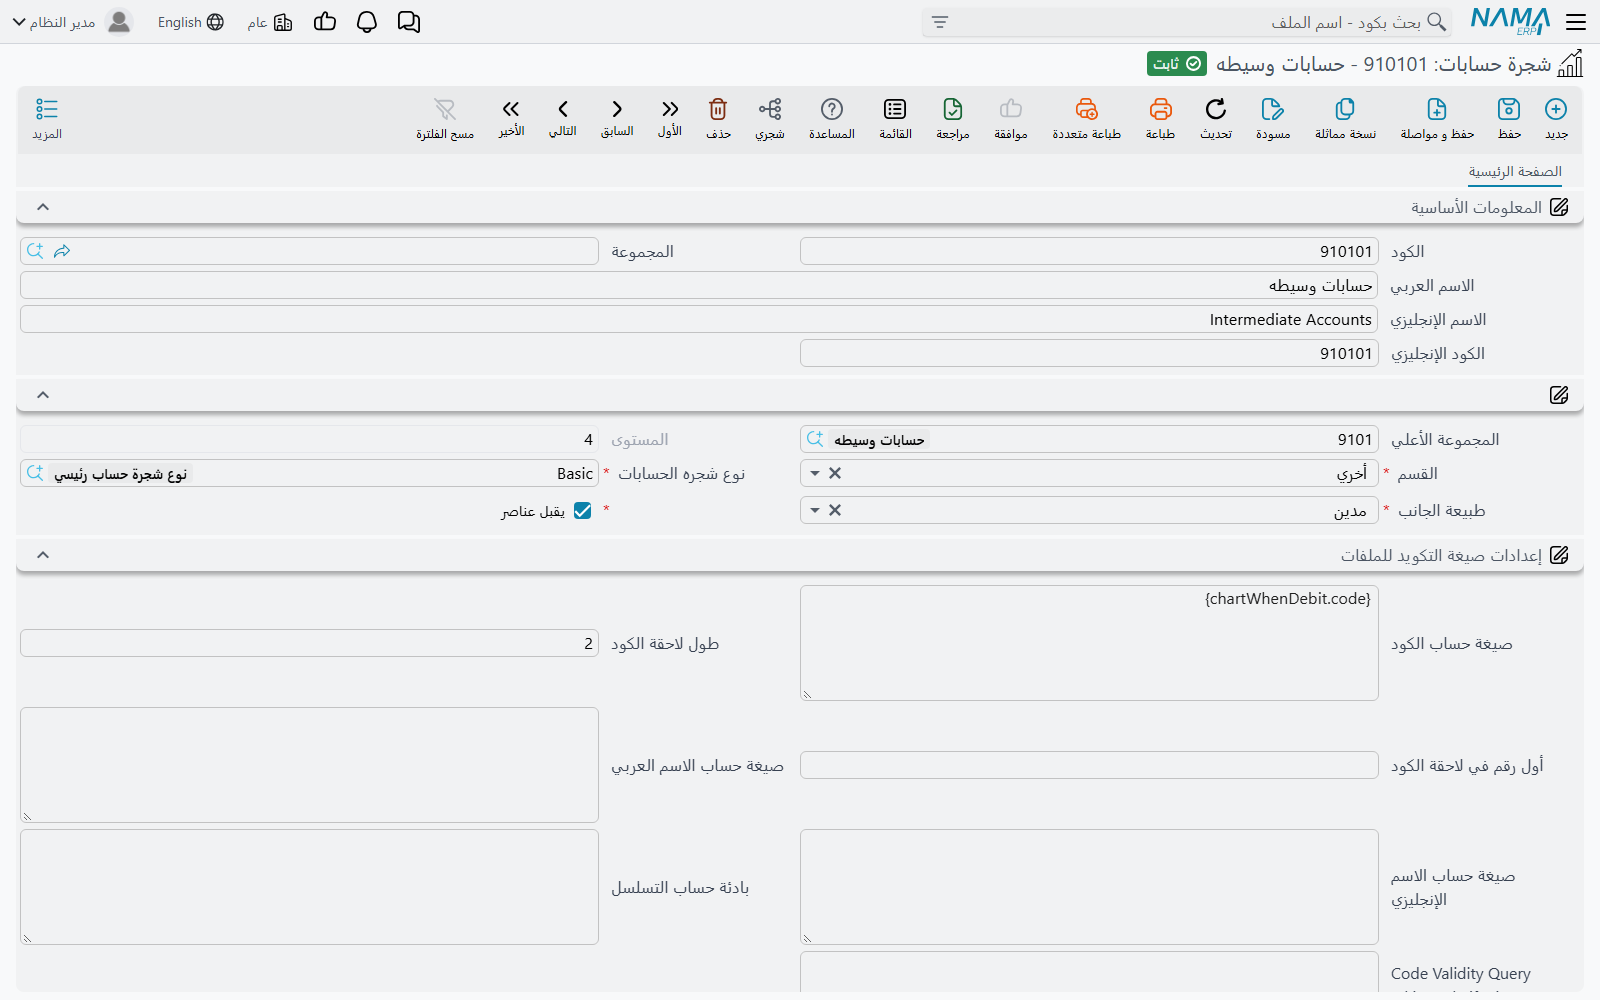Click the الاسم الإنجليزي input field
The height and width of the screenshot is (1000, 1600).
[699, 319]
